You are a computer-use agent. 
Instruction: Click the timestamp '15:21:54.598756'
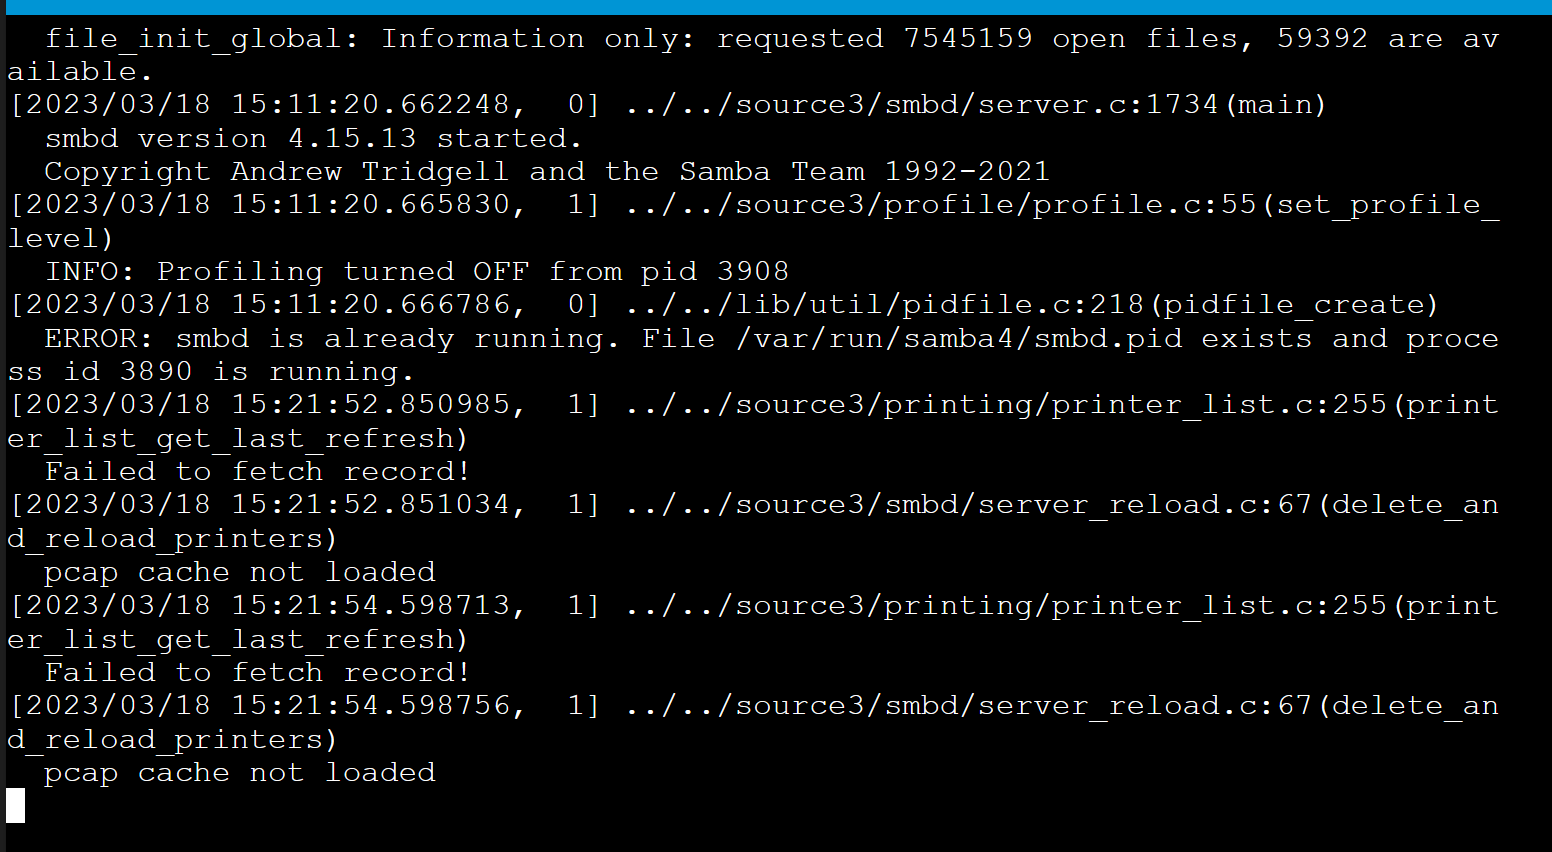370,706
